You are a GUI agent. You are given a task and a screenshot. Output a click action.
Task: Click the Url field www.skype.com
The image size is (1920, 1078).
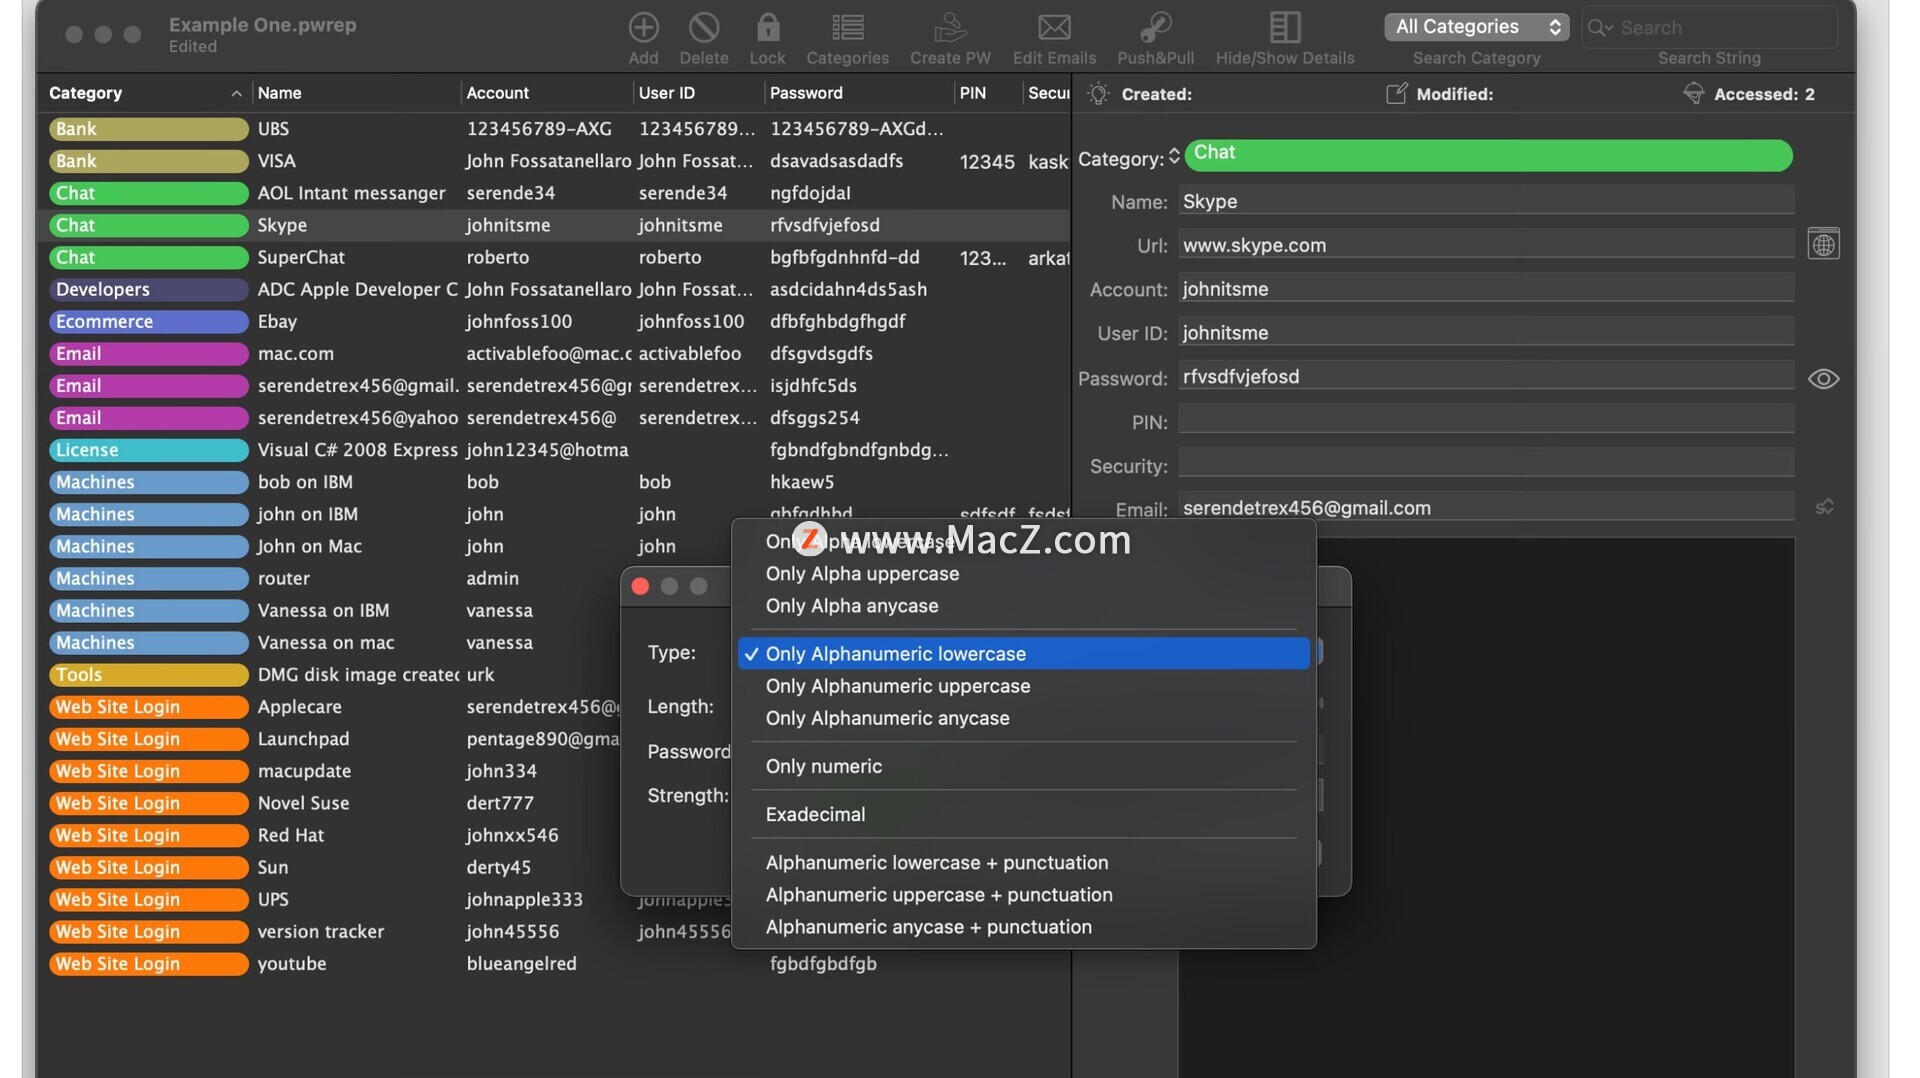pyautogui.click(x=1486, y=245)
